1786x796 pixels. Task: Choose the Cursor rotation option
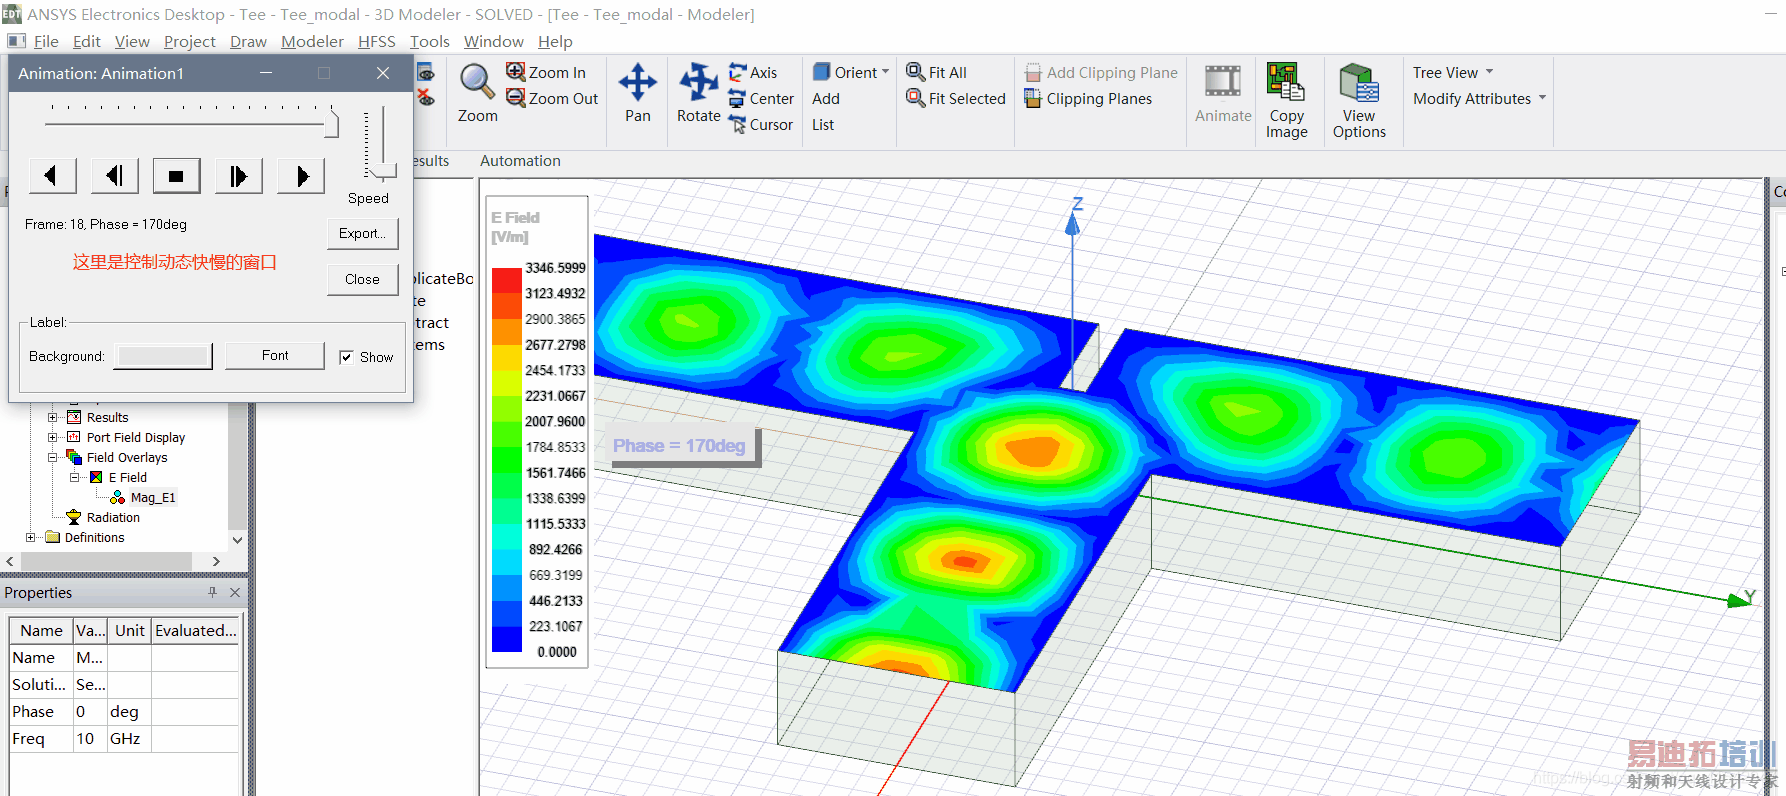[x=761, y=124]
